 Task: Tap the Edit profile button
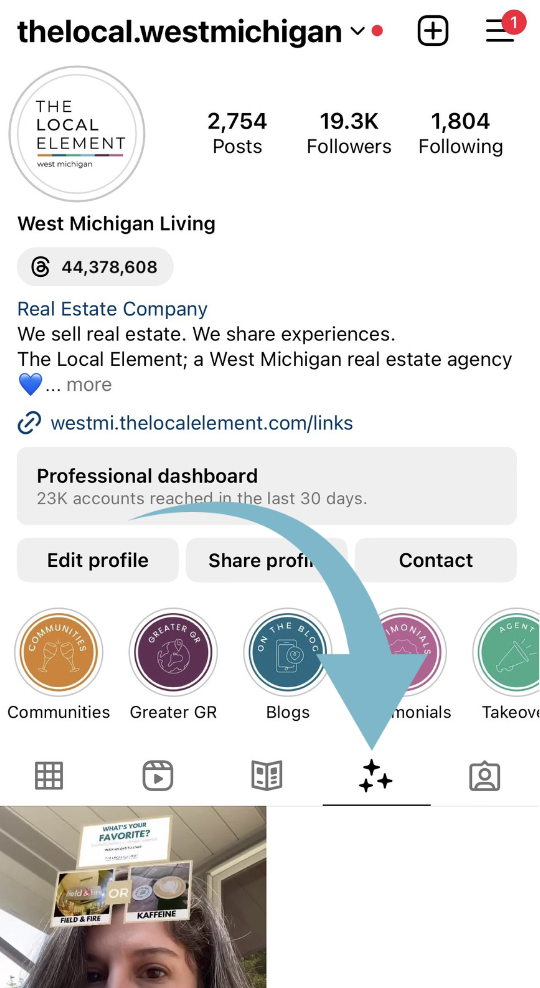[x=98, y=560]
